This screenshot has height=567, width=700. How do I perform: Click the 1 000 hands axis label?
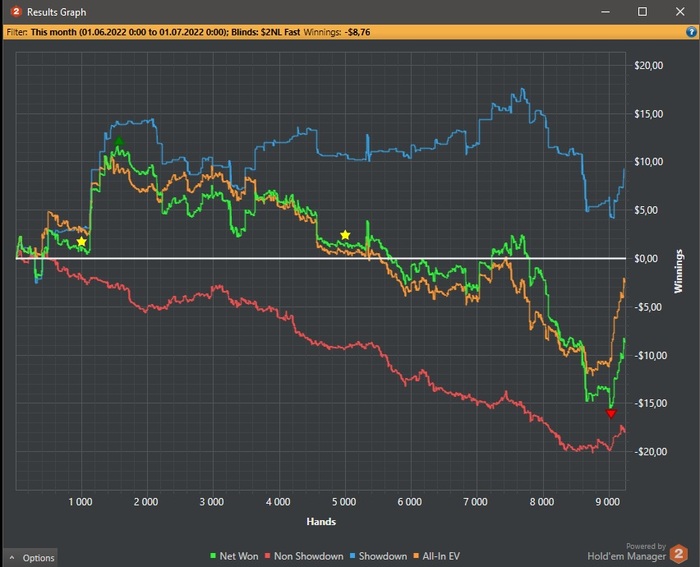click(80, 502)
